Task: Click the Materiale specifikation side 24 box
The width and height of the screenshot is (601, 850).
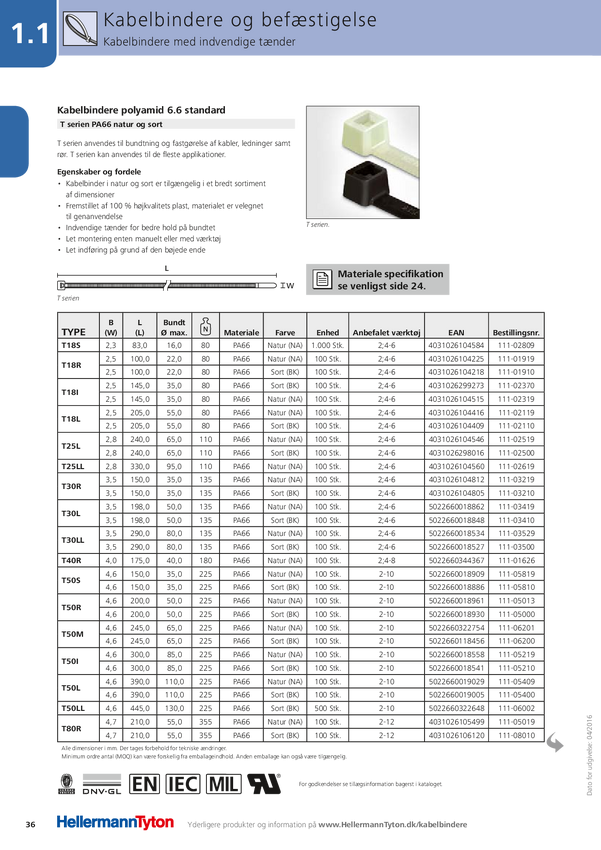Action: tap(378, 280)
